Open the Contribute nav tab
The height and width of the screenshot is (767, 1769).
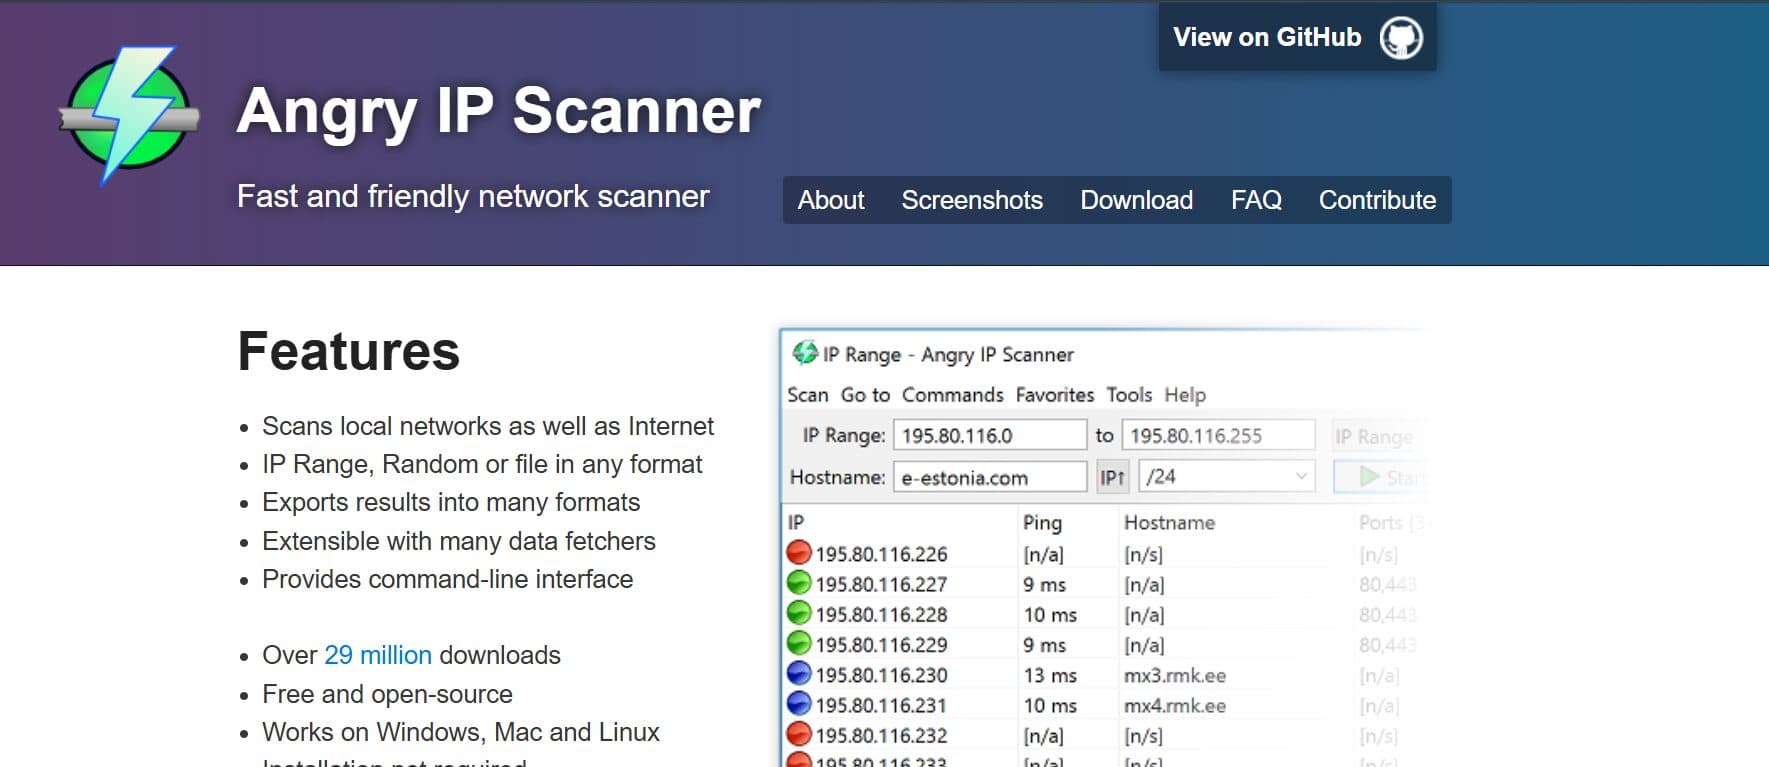pos(1377,200)
